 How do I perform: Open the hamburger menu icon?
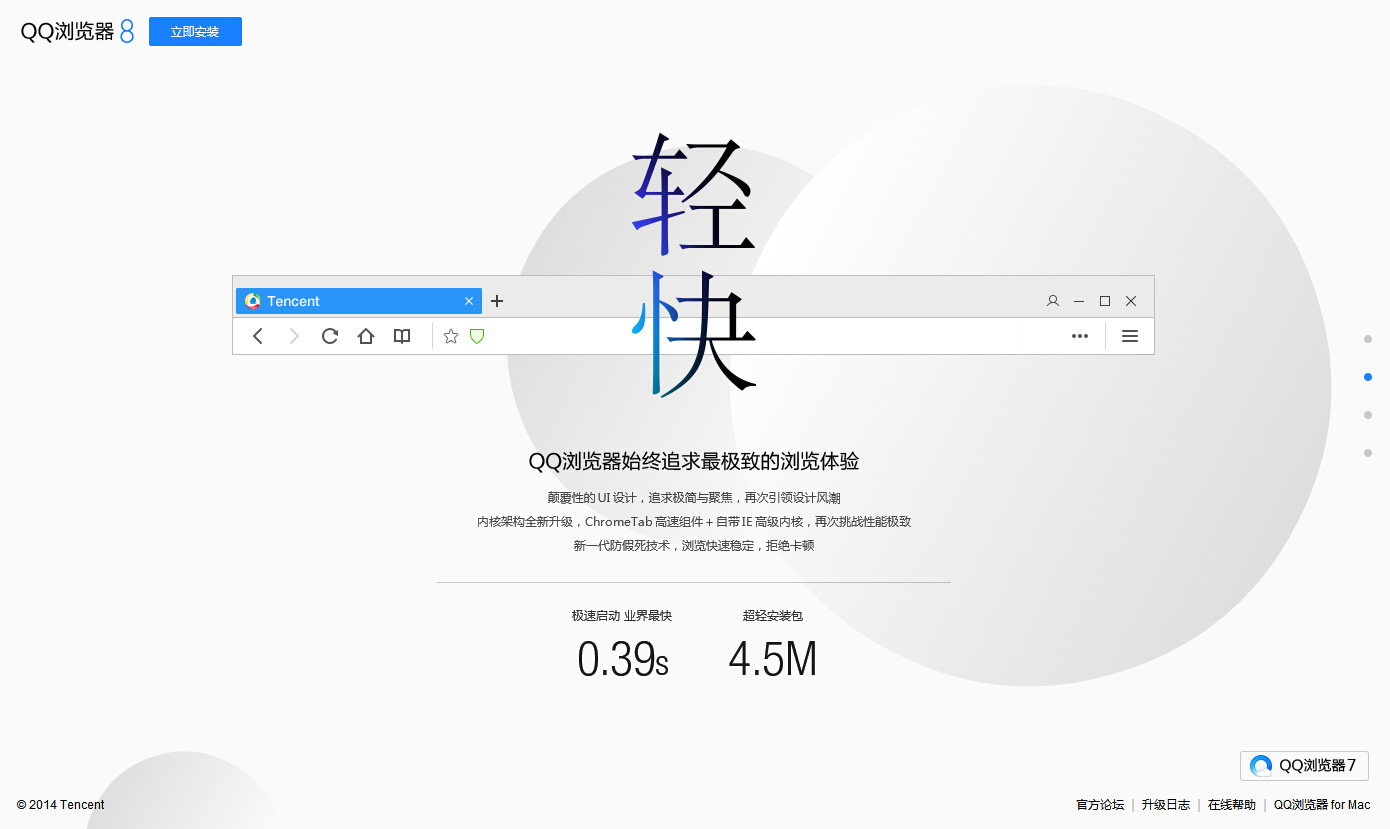(1130, 336)
